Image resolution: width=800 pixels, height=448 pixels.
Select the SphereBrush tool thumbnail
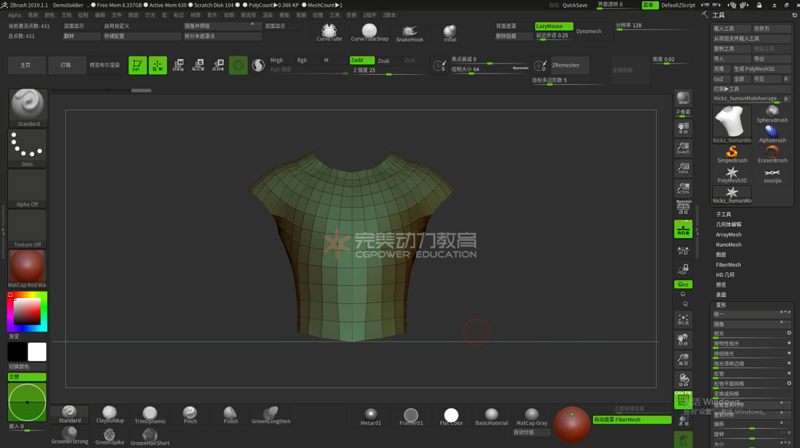pos(772,117)
